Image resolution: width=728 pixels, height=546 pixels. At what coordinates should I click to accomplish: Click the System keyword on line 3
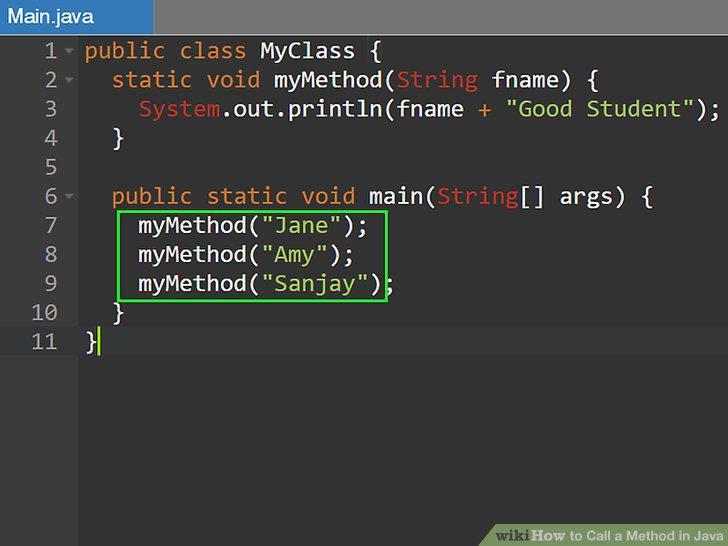pyautogui.click(x=180, y=110)
